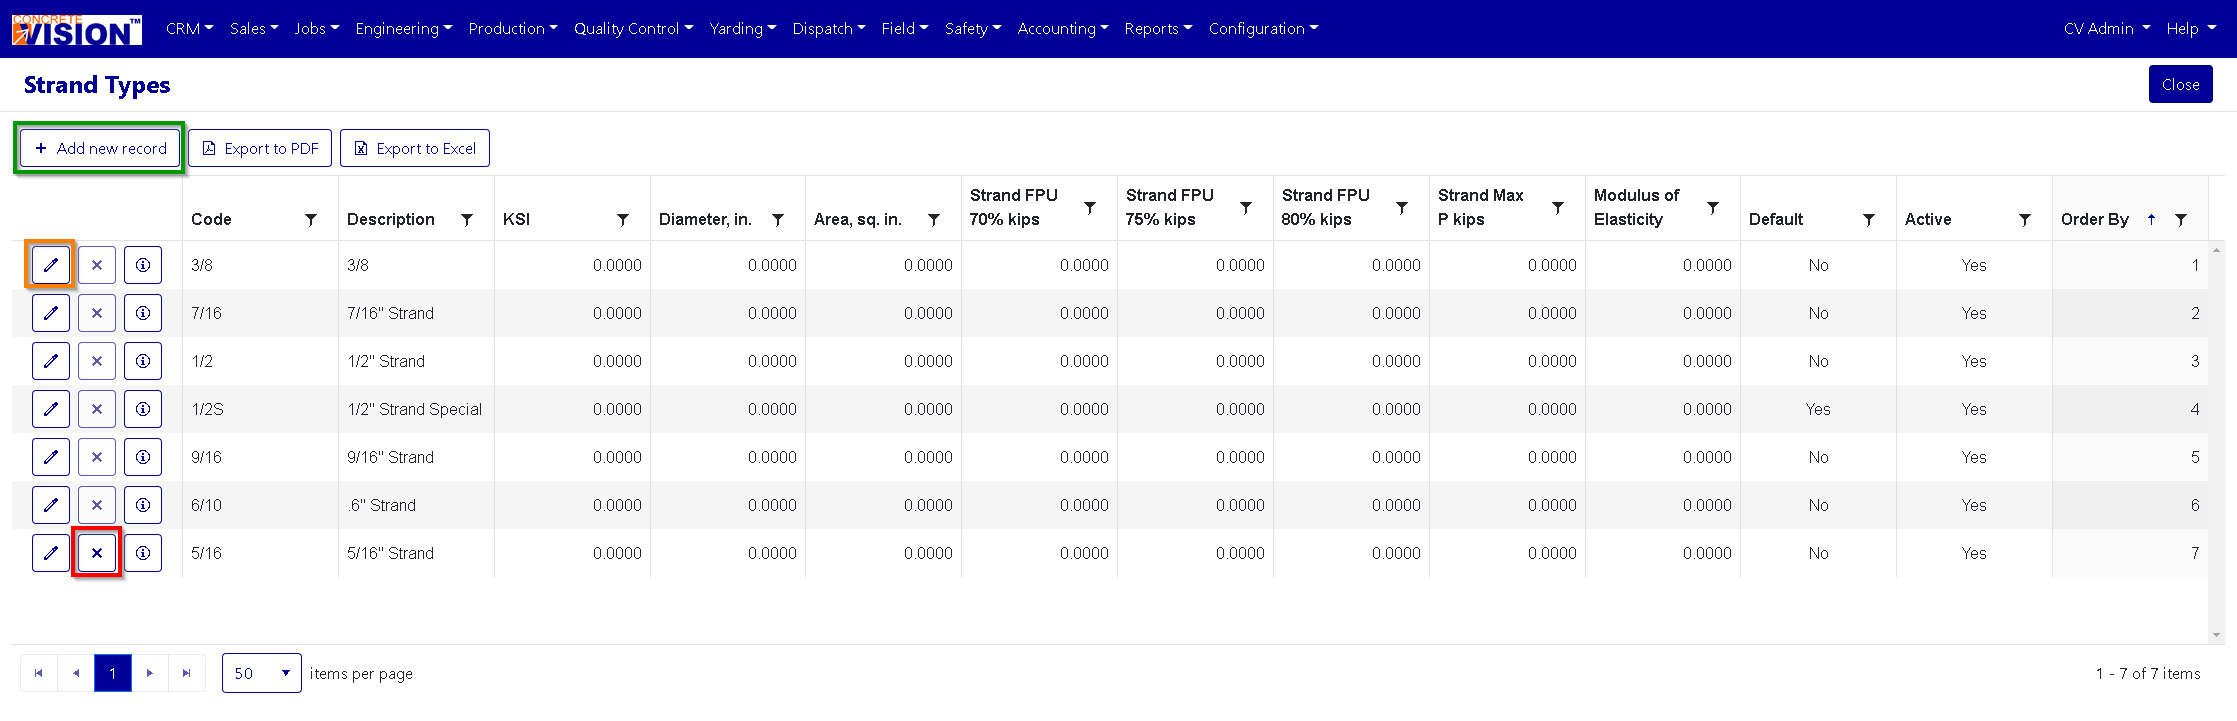Delete the 7/16 strand record
Screen dimensions: 2237x721
(97, 313)
